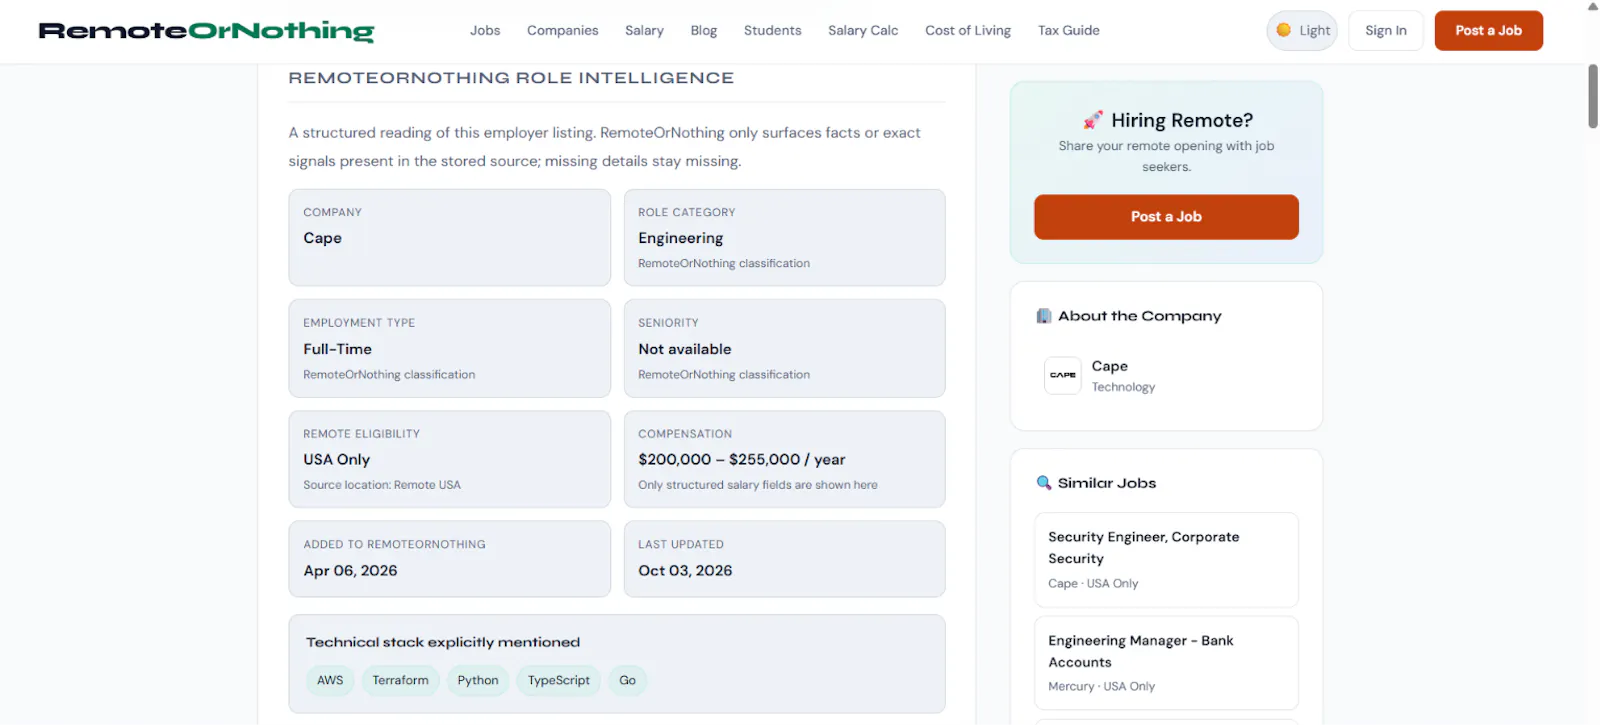This screenshot has height=725, width=1600.
Task: Click the last updated date Oct 03, 2026
Action: (685, 571)
